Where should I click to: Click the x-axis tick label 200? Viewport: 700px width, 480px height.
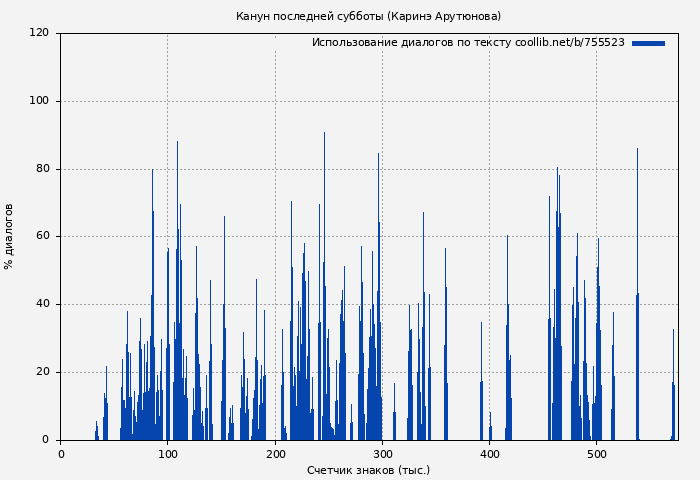(275, 453)
